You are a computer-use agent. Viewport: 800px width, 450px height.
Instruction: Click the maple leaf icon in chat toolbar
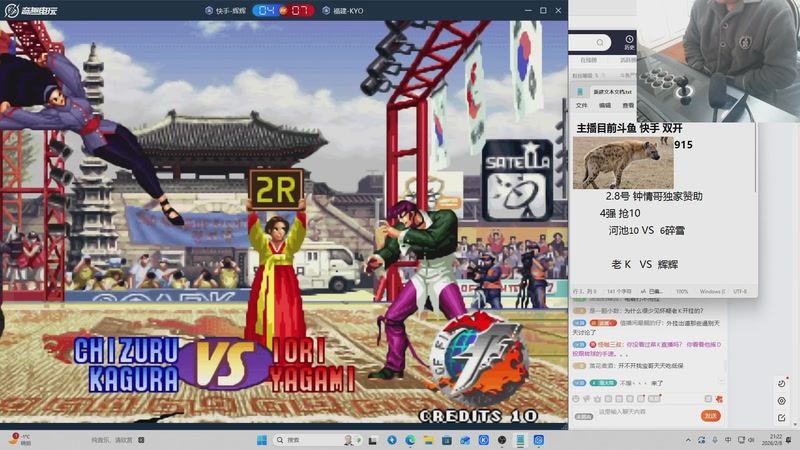[x=719, y=399]
